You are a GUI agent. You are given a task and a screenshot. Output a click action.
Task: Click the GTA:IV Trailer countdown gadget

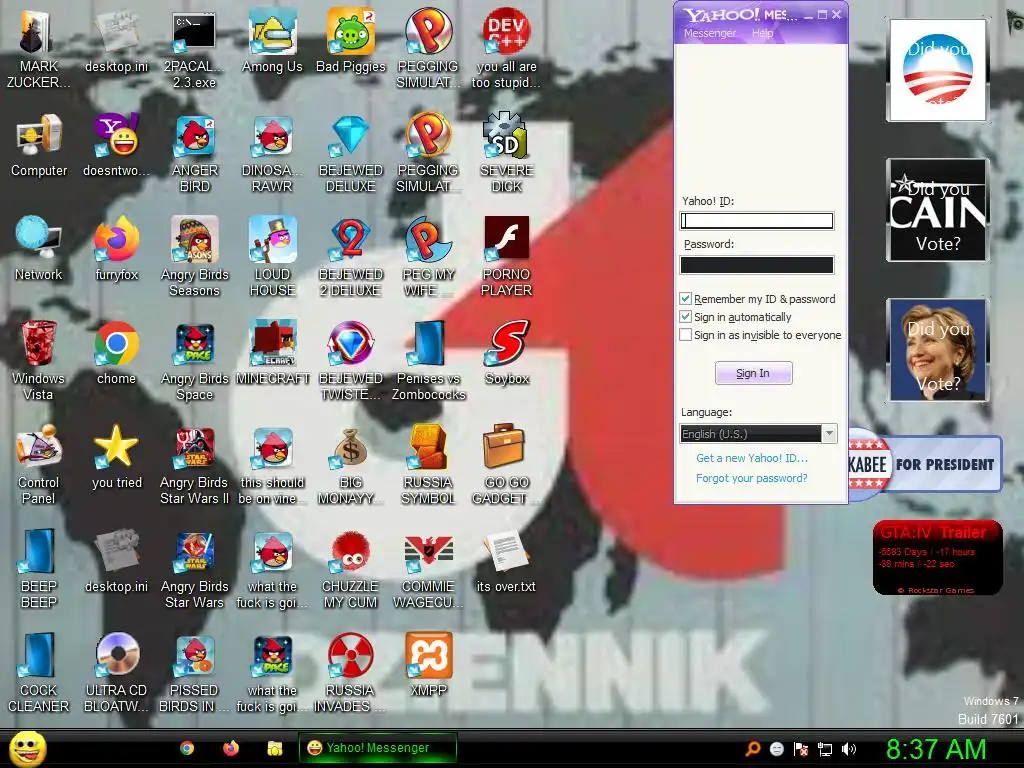point(937,557)
